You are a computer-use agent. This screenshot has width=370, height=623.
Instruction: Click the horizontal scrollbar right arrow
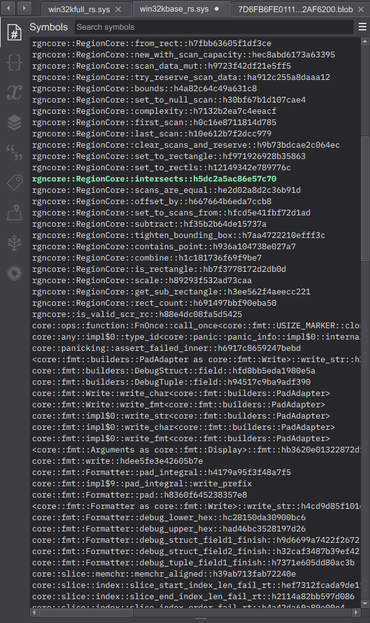point(356,612)
